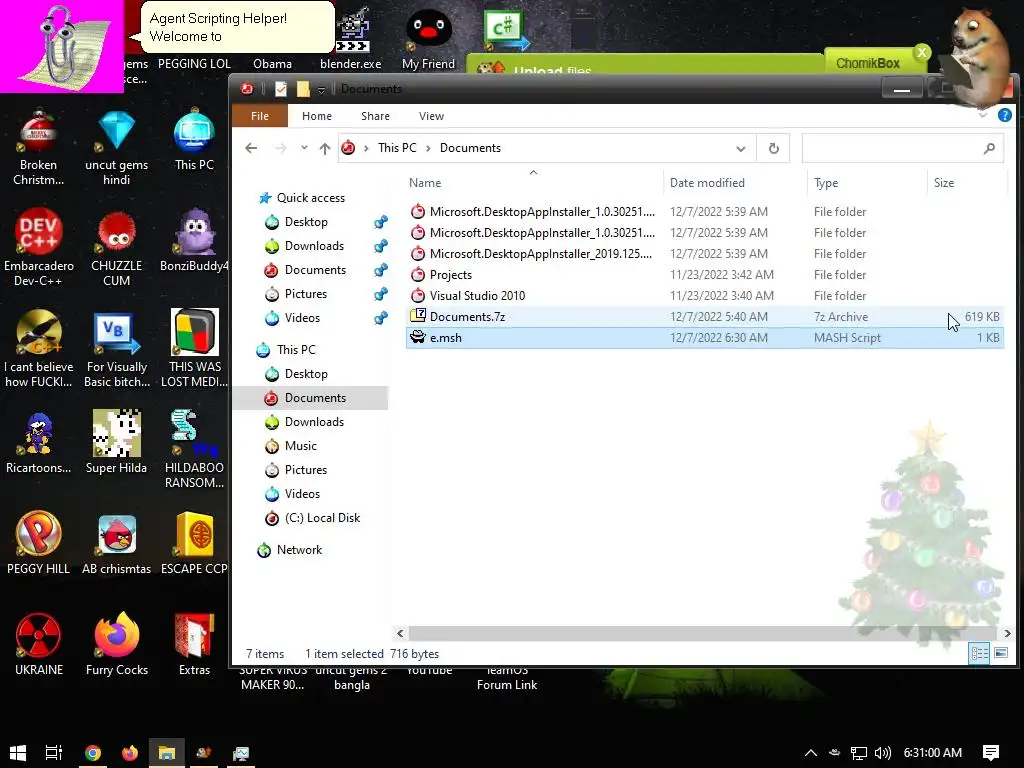Open This PC desktop icon
Screen dimensions: 1024x768
(x=194, y=140)
